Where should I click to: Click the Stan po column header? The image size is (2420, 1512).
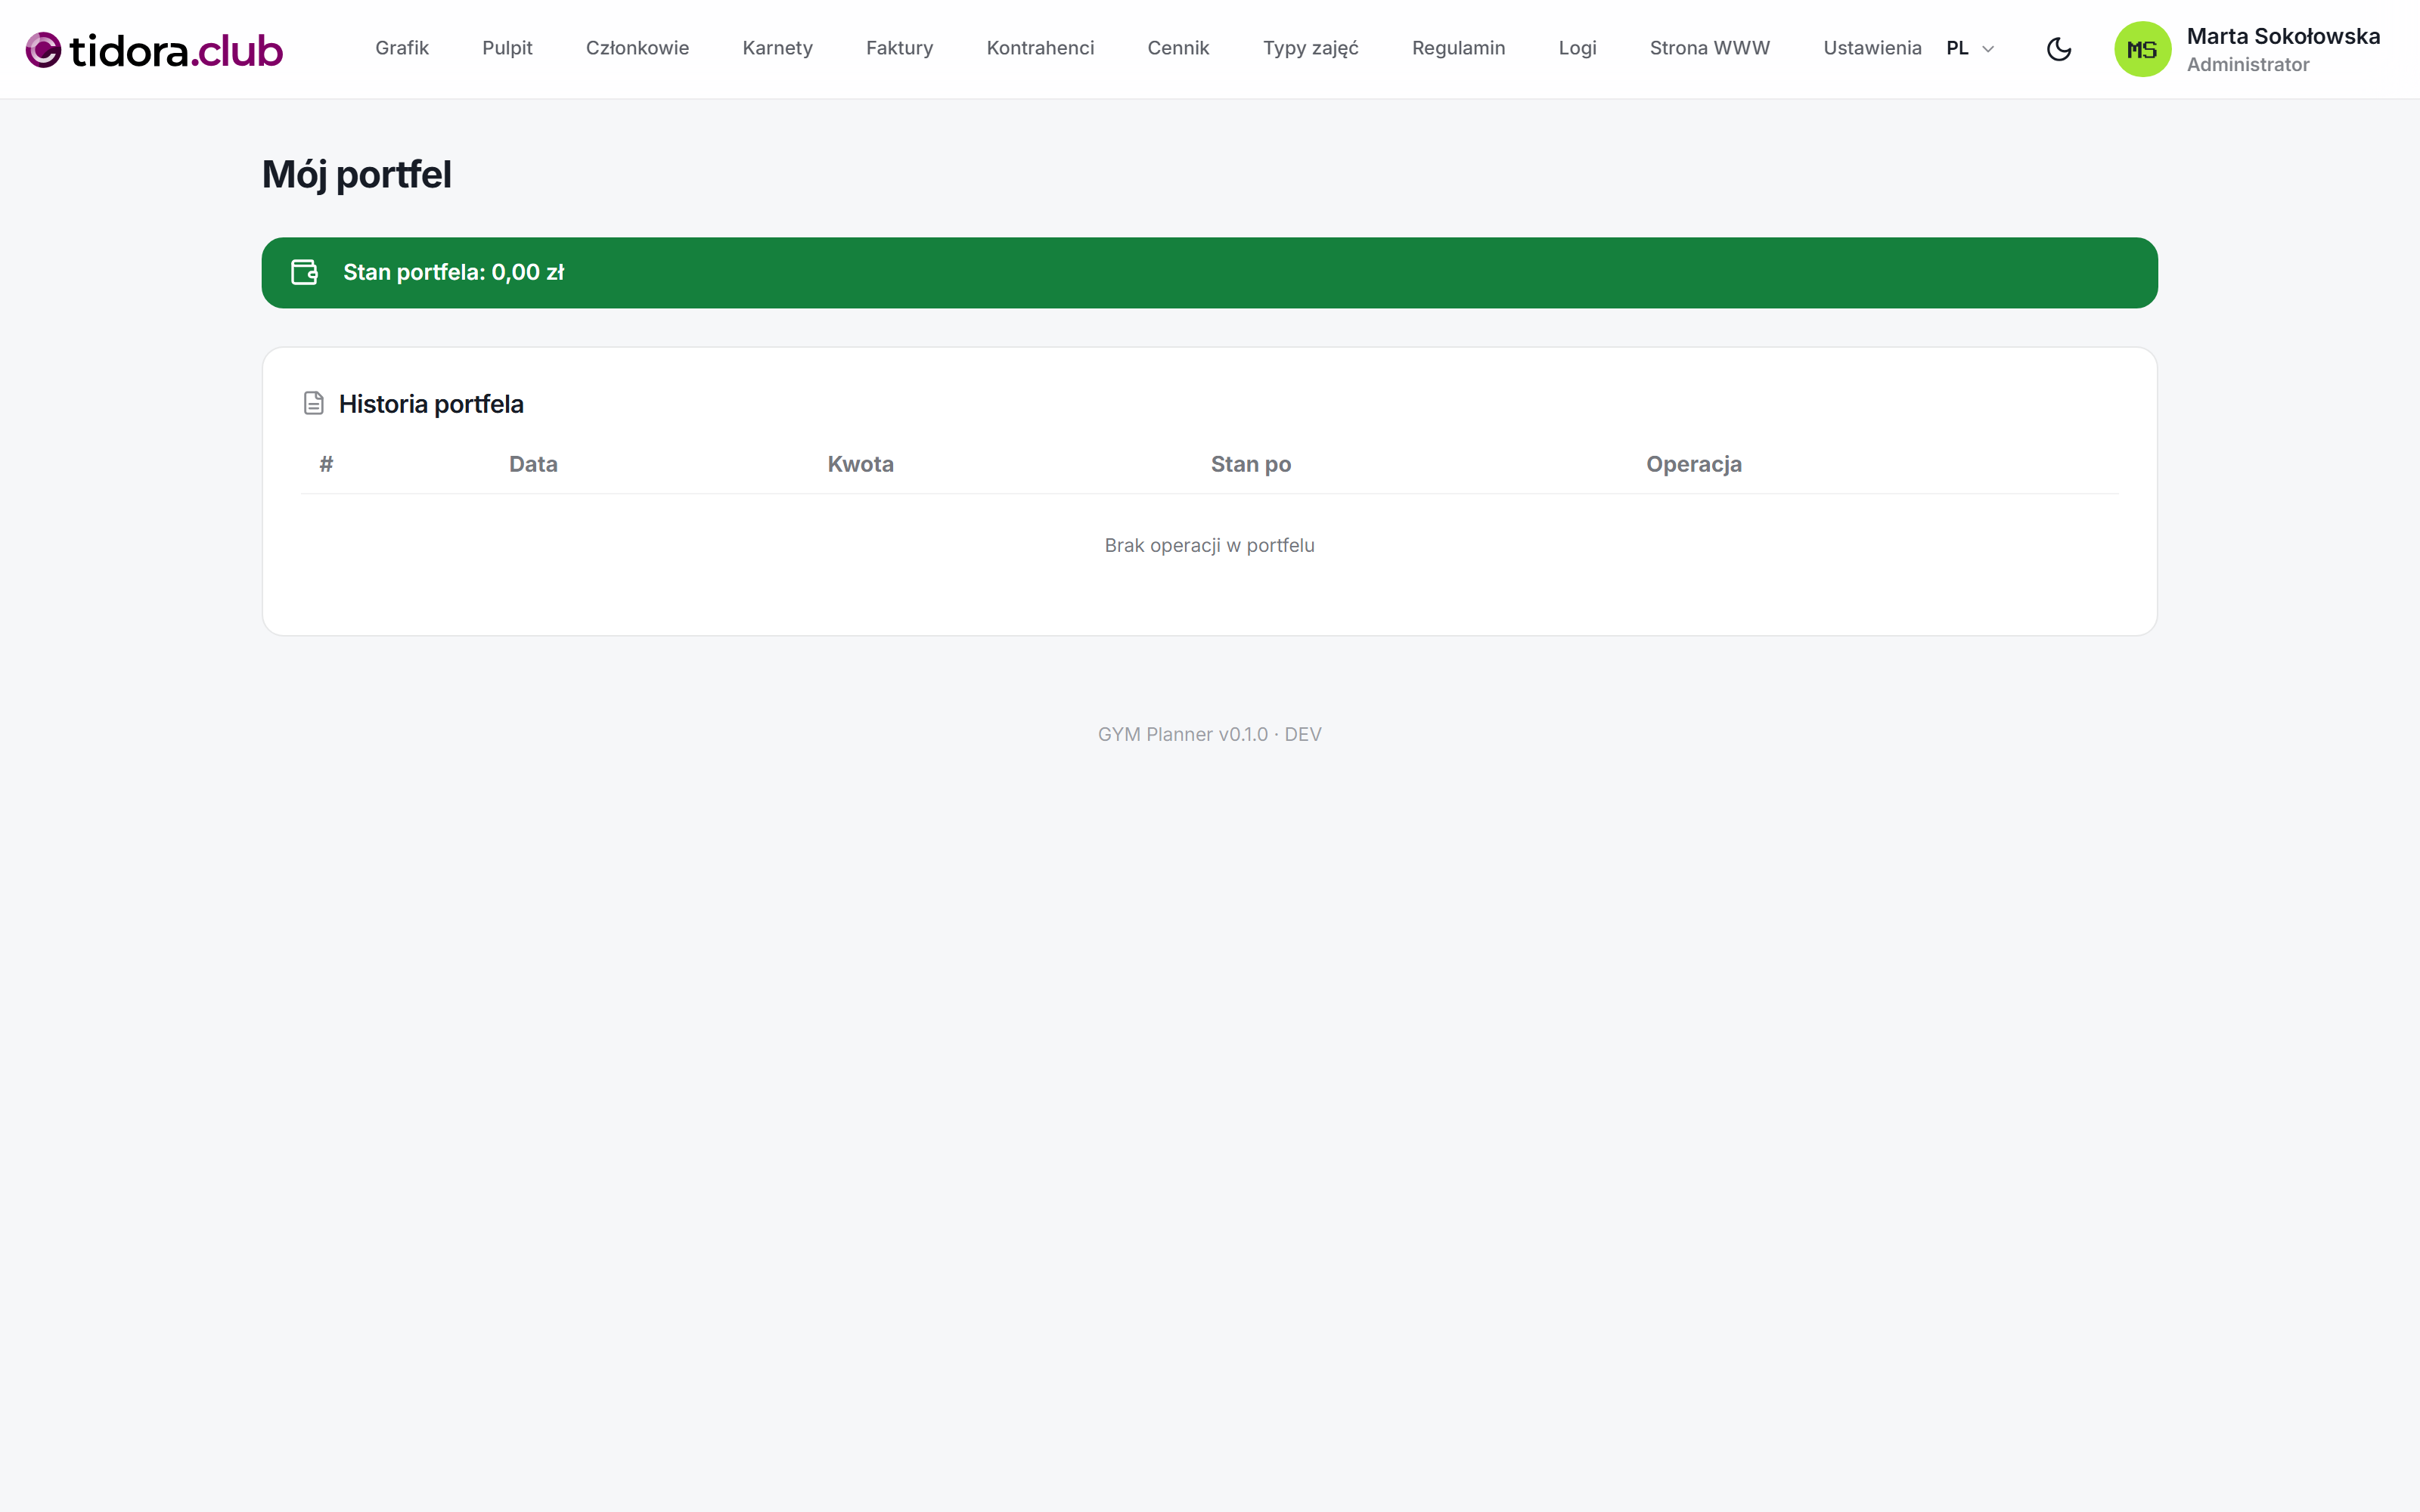pyautogui.click(x=1250, y=464)
